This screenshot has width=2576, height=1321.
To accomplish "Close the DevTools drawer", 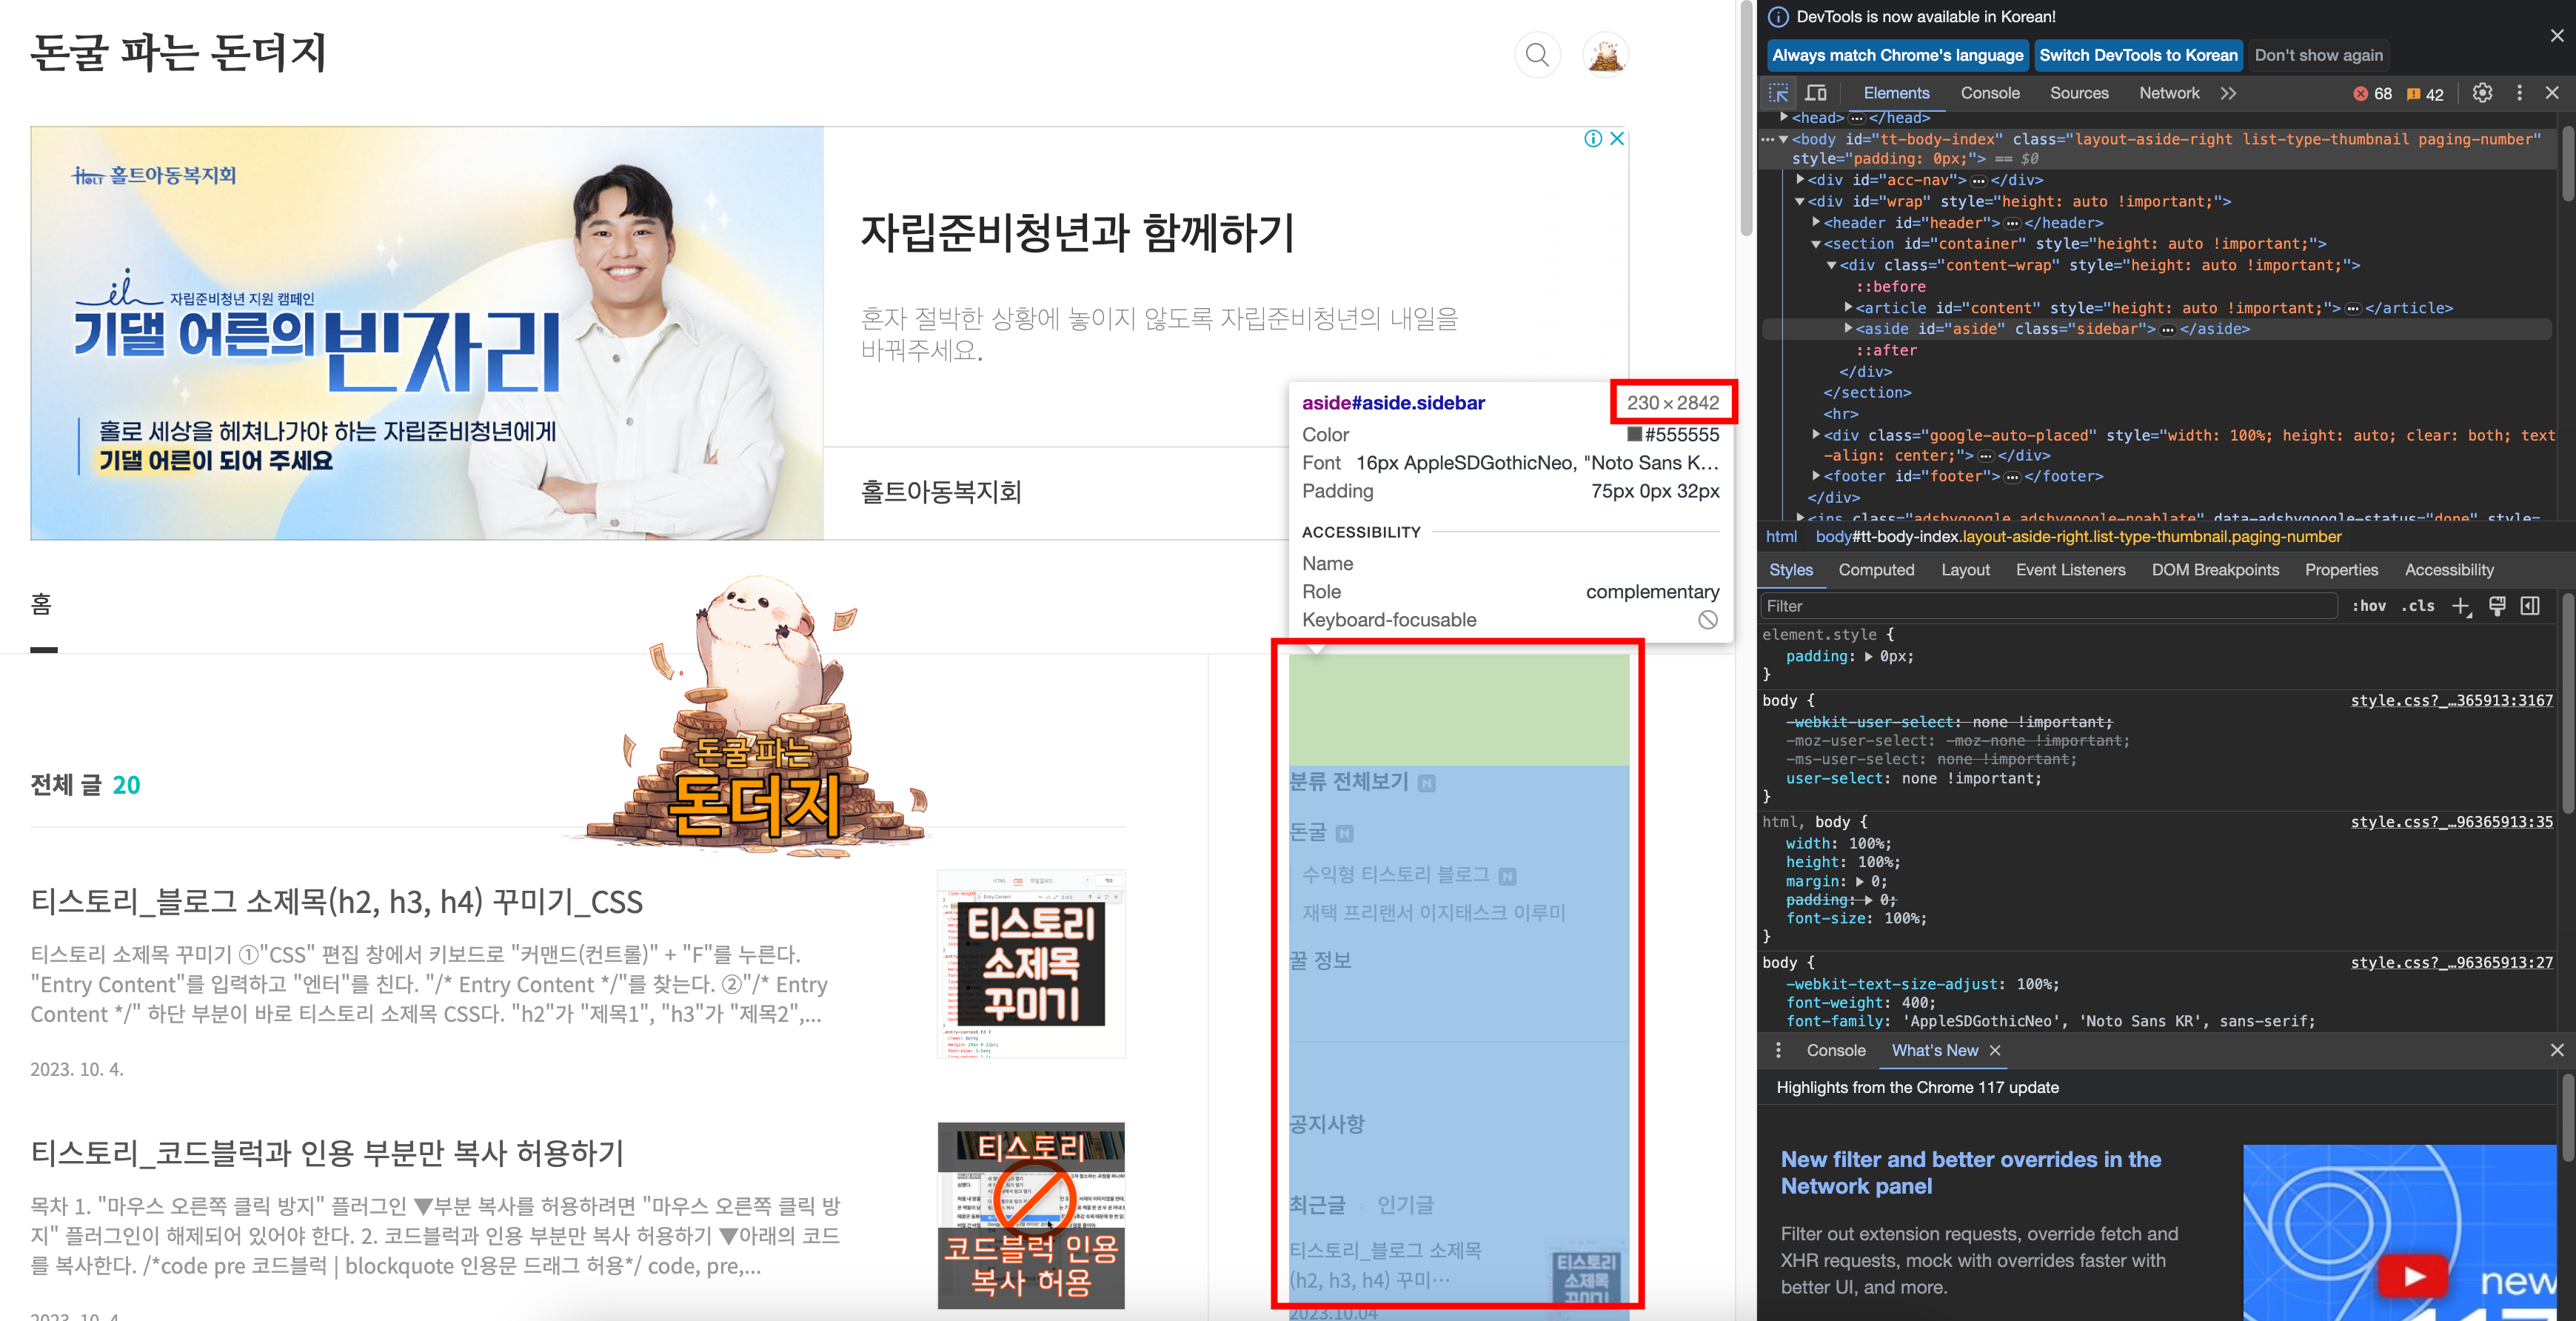I will tap(2557, 1050).
